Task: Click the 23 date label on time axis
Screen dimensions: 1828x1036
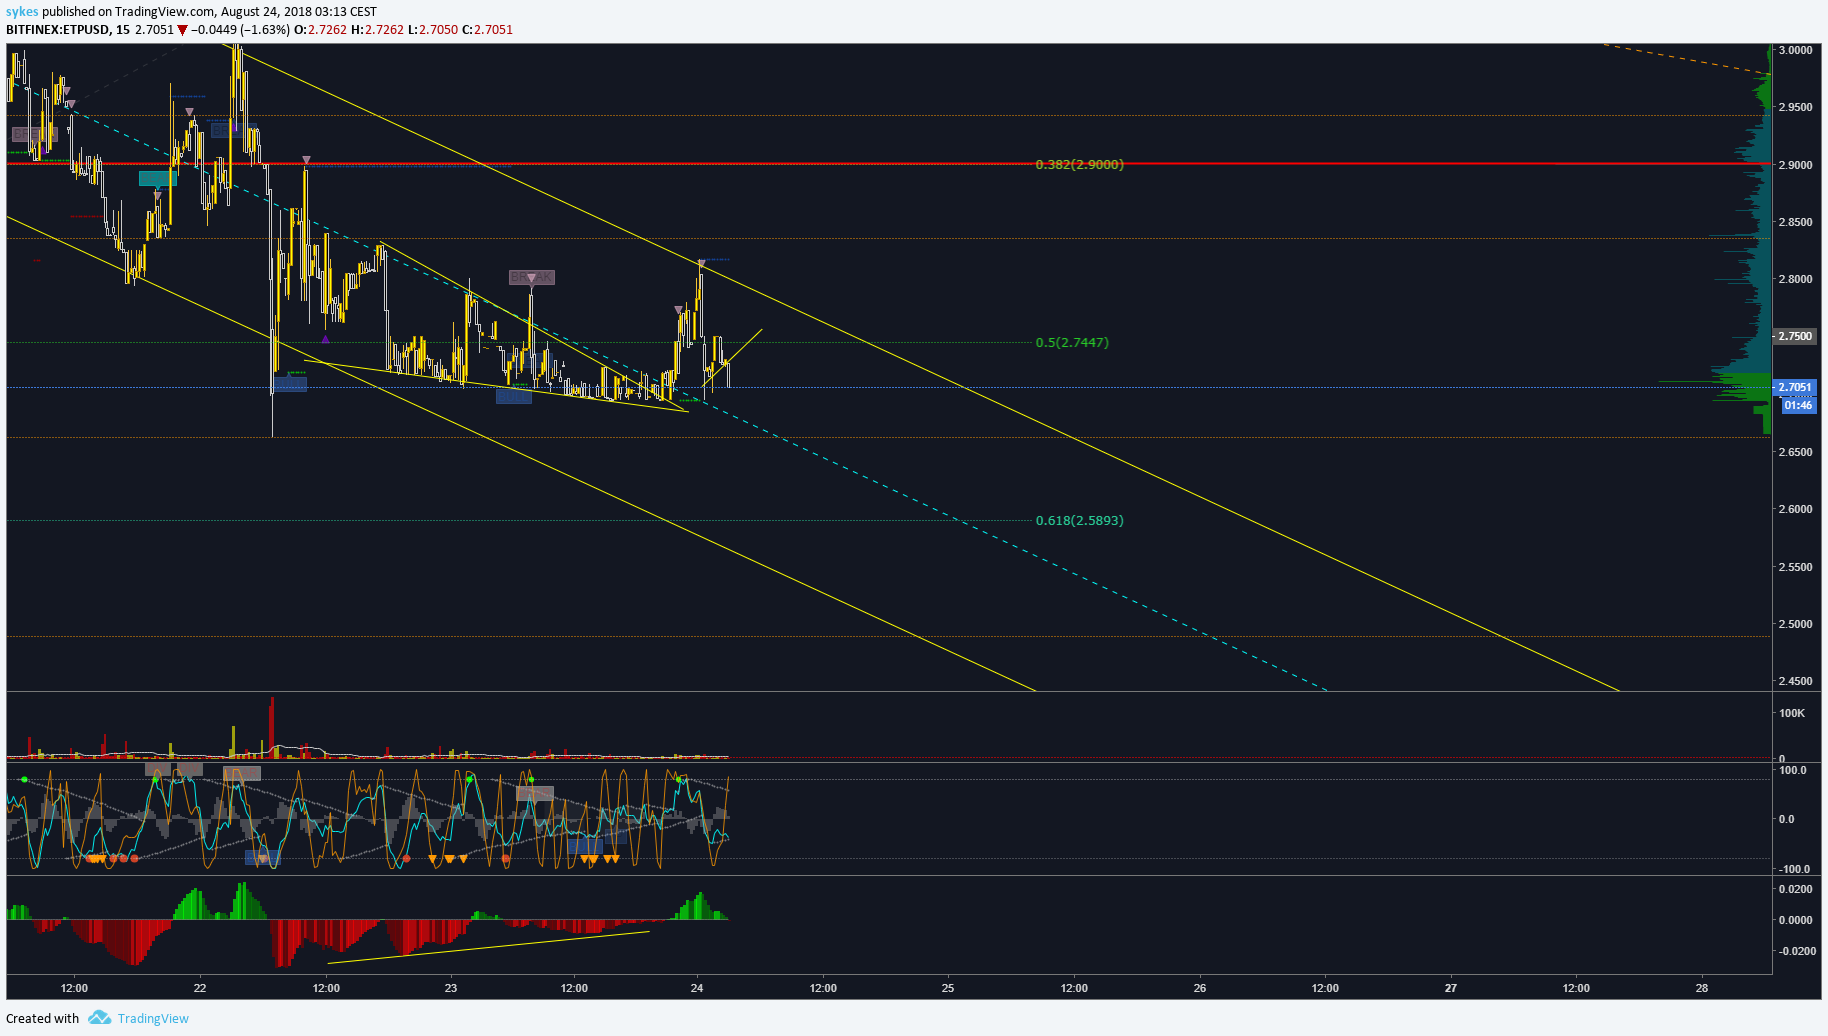Action: [x=451, y=988]
